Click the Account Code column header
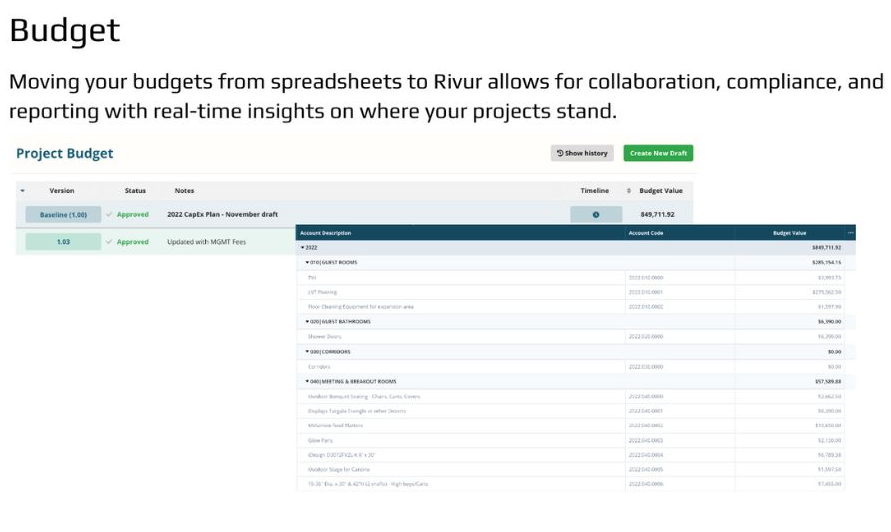Screen dimensions: 891x532 pos(644,233)
